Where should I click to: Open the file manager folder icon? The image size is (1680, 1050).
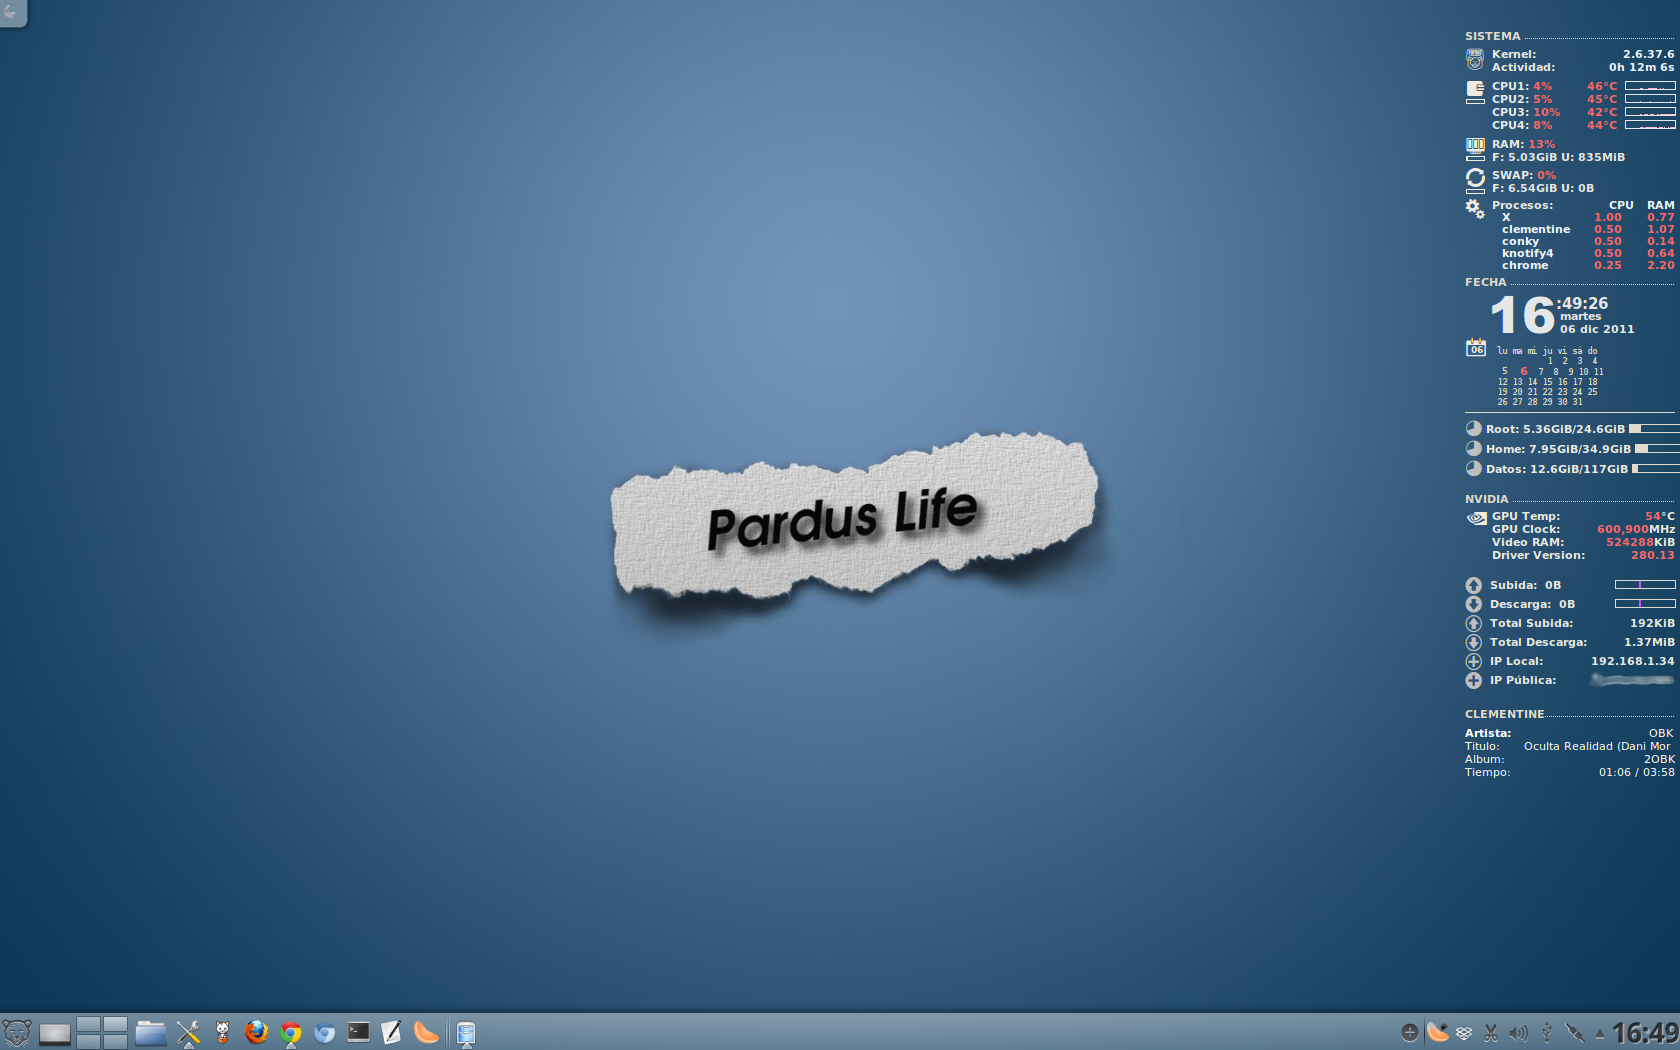[x=150, y=1033]
